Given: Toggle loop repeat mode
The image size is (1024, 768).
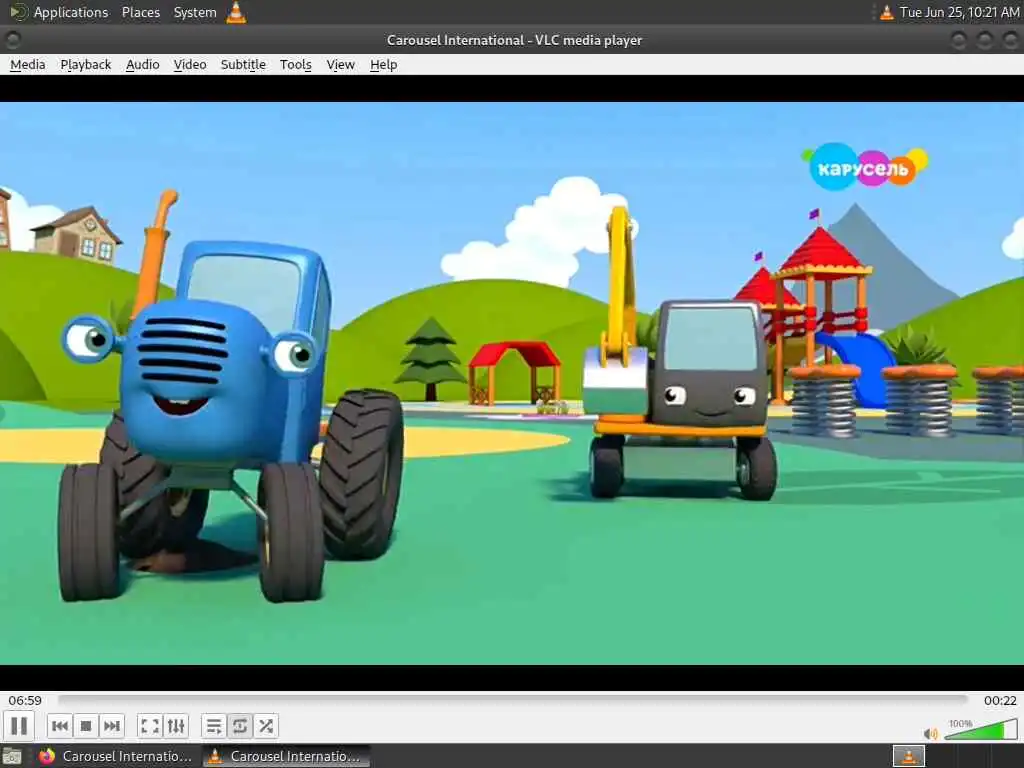Looking at the screenshot, I should pyautogui.click(x=240, y=726).
